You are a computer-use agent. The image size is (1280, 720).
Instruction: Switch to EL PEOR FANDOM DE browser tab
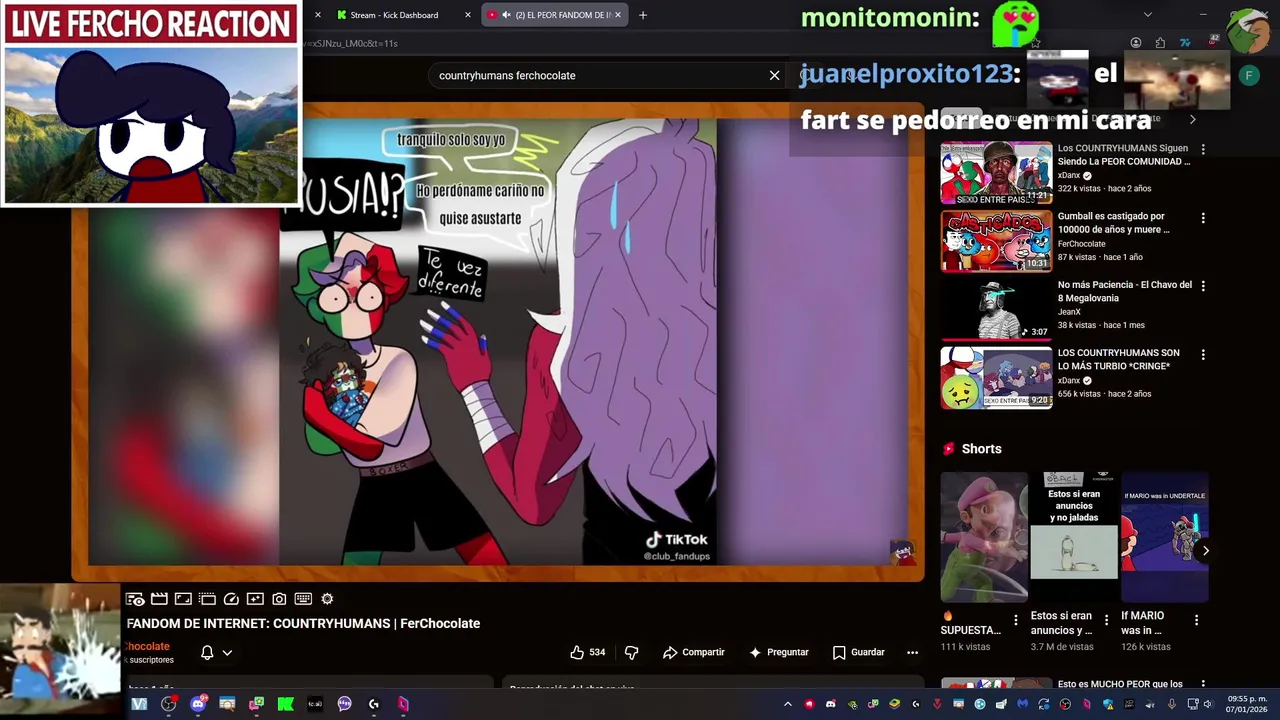[x=555, y=15]
